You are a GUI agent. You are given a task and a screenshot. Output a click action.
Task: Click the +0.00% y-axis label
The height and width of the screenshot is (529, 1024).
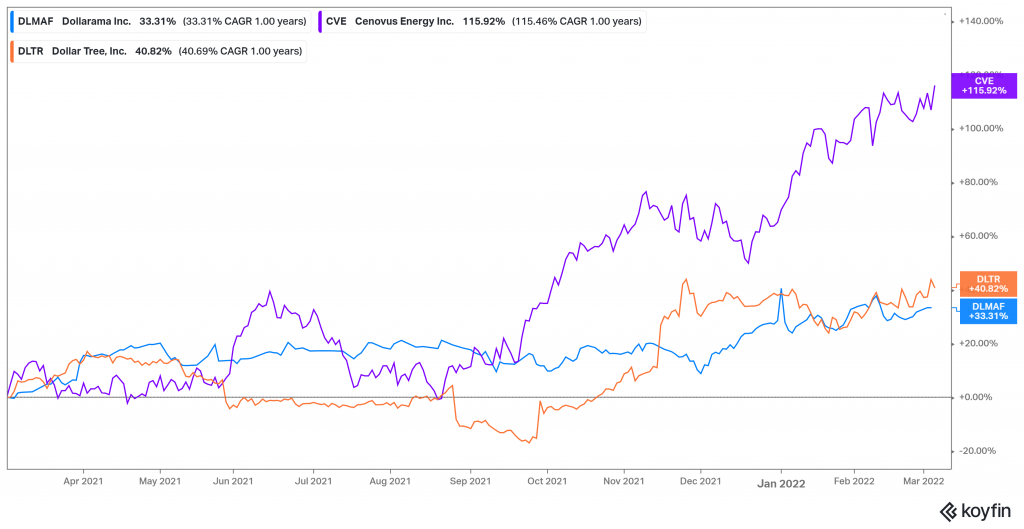[x=974, y=397]
